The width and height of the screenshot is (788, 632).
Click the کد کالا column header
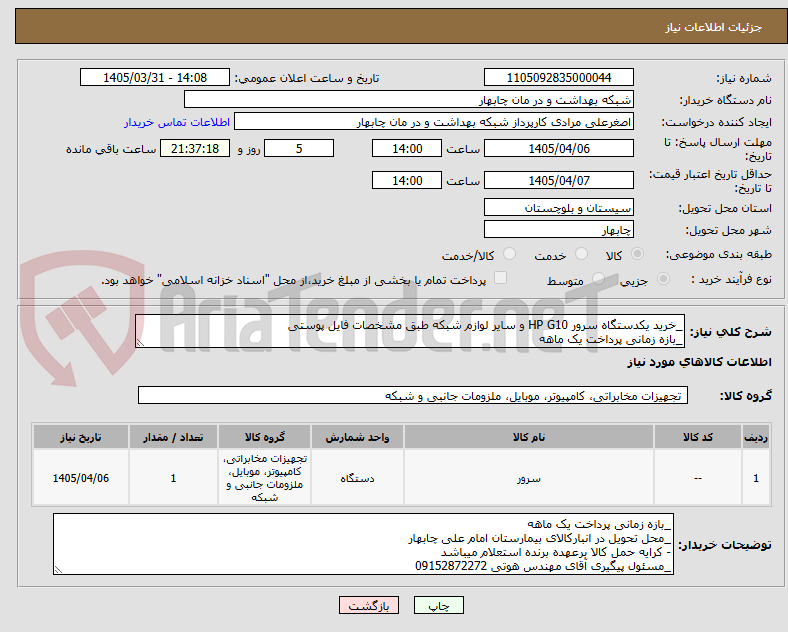point(698,437)
